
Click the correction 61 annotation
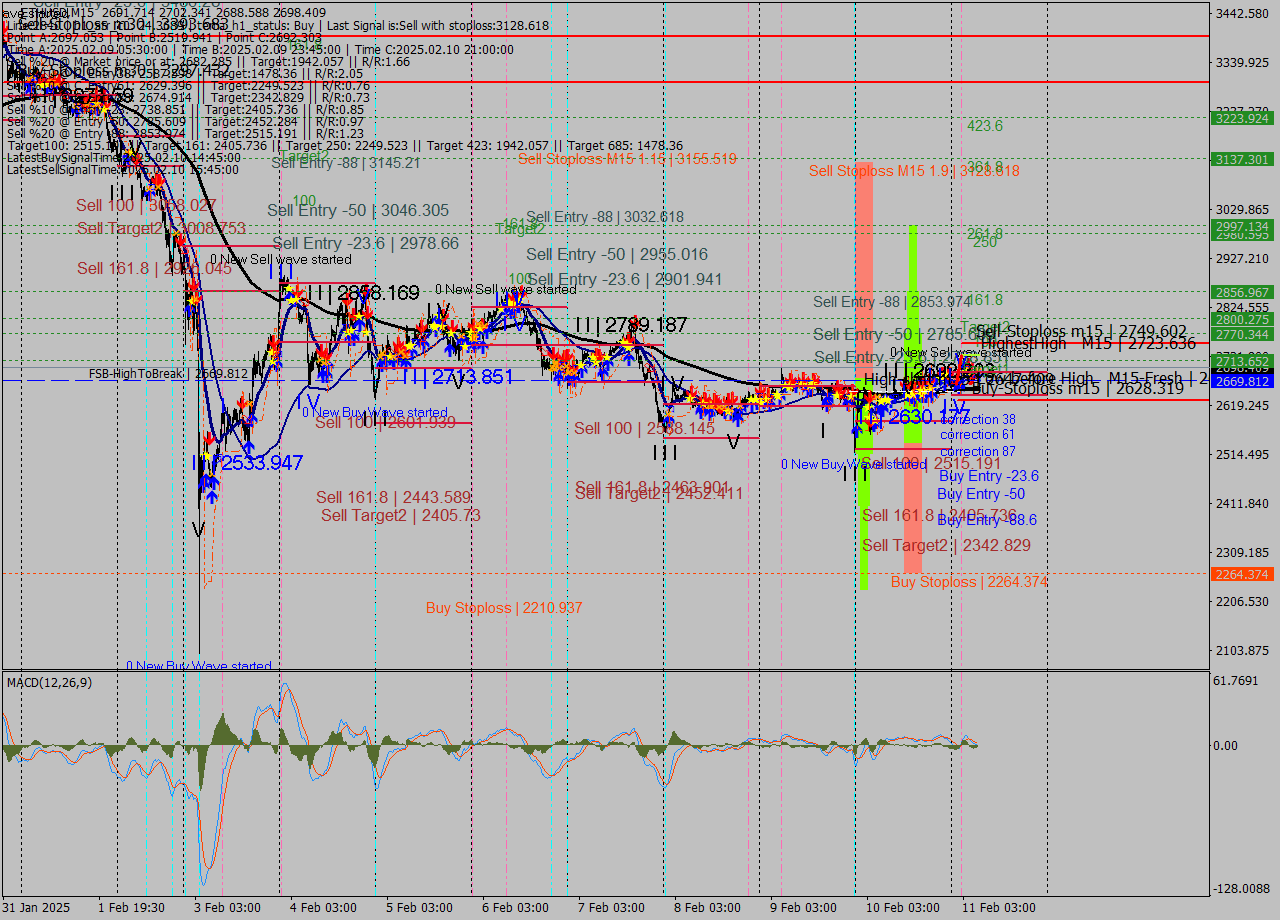[976, 434]
